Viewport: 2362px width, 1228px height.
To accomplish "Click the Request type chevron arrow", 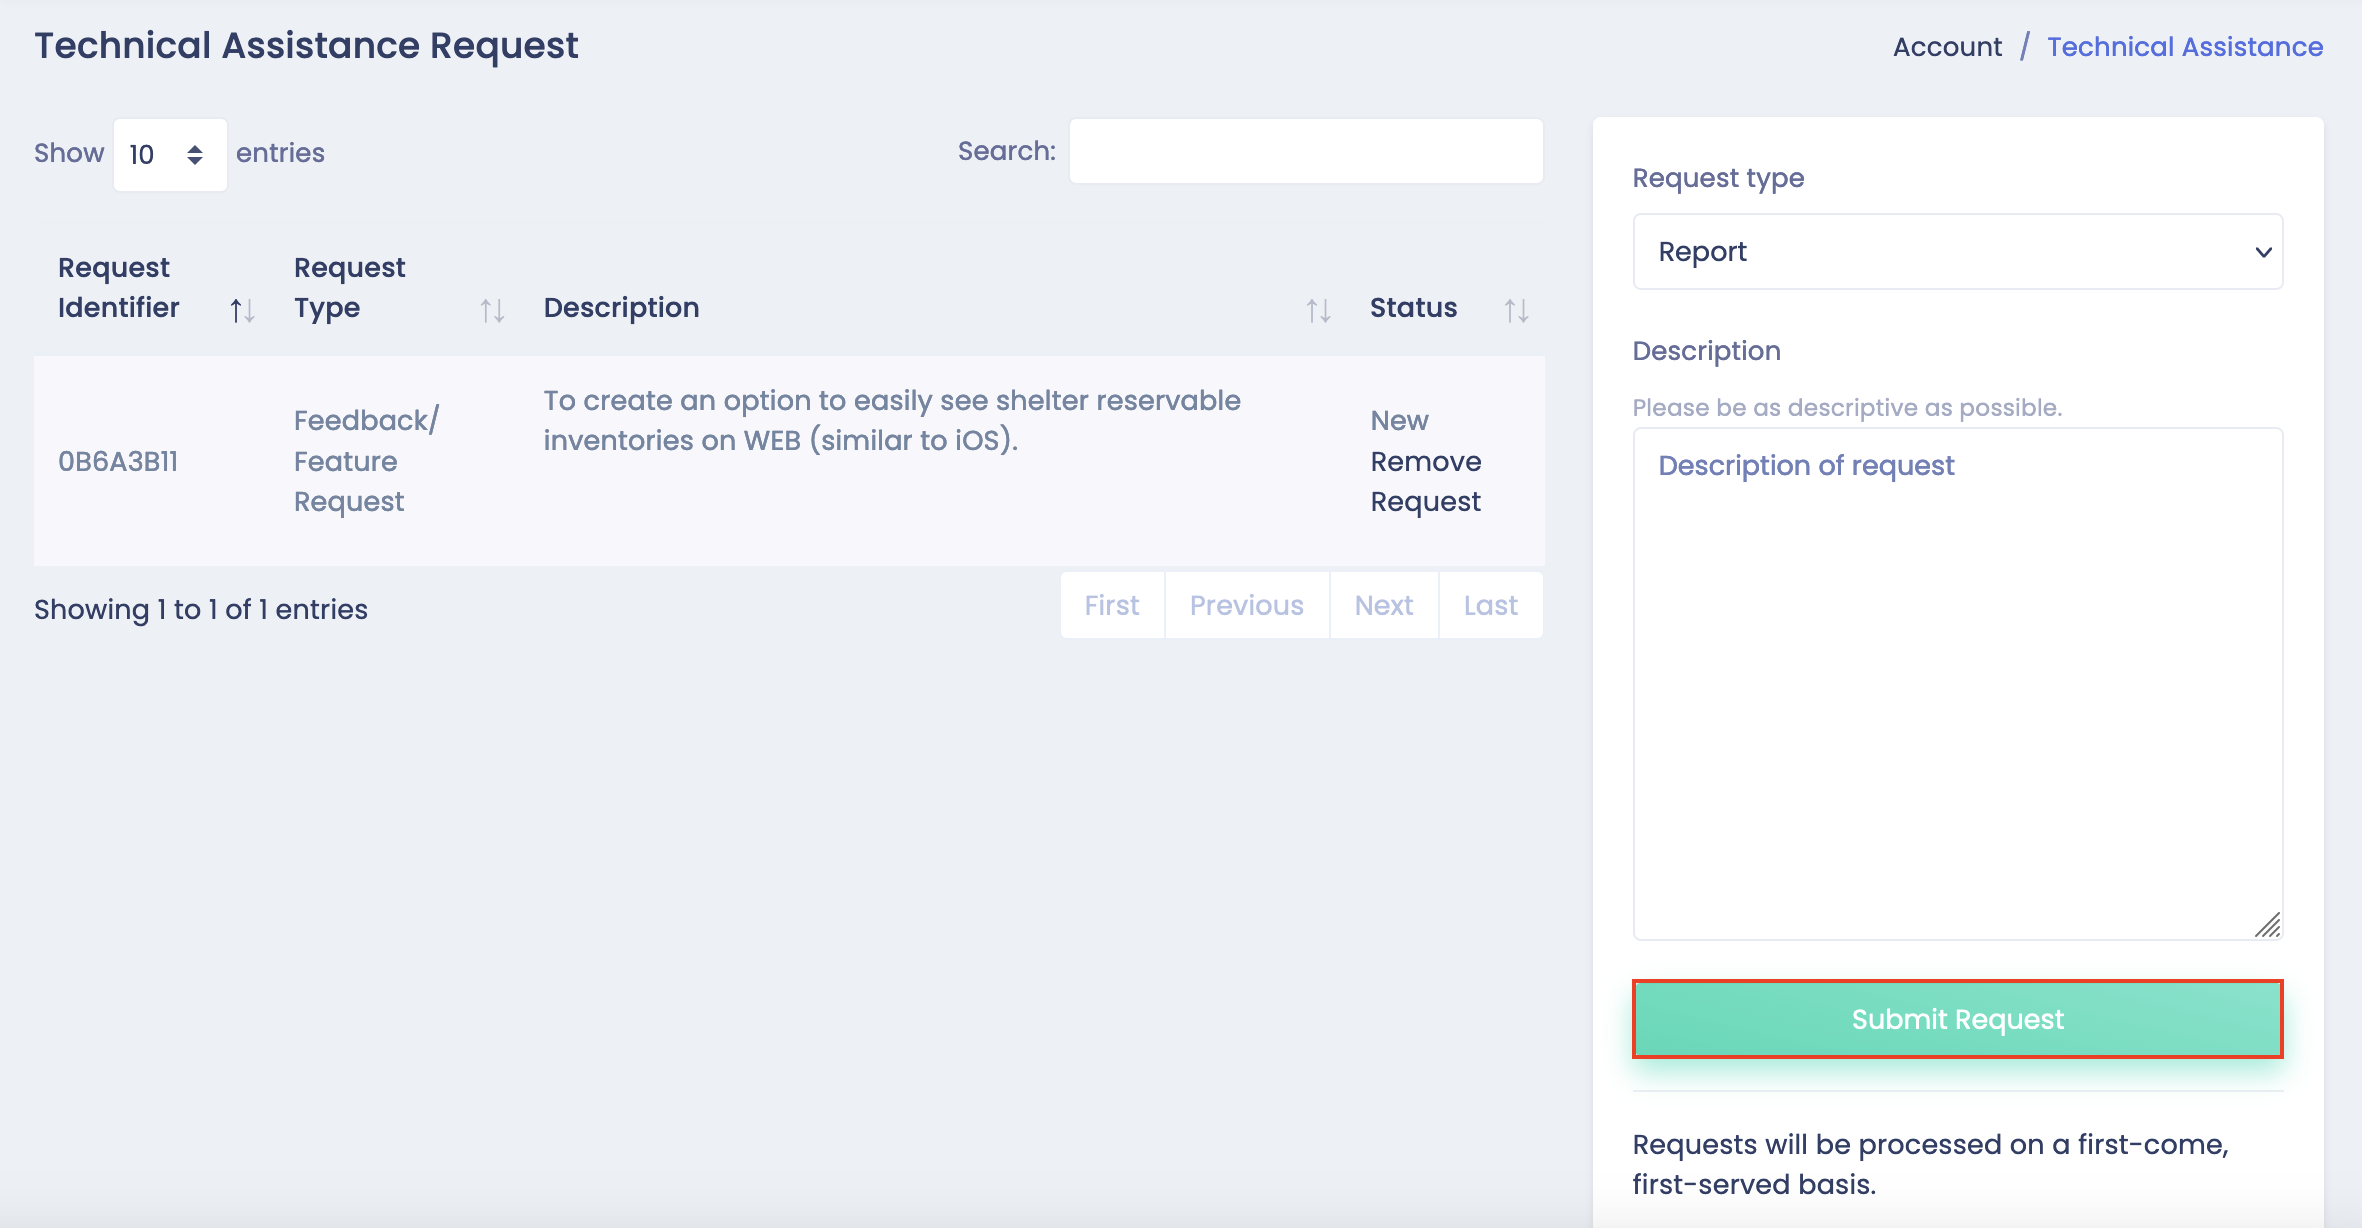I will [2264, 252].
